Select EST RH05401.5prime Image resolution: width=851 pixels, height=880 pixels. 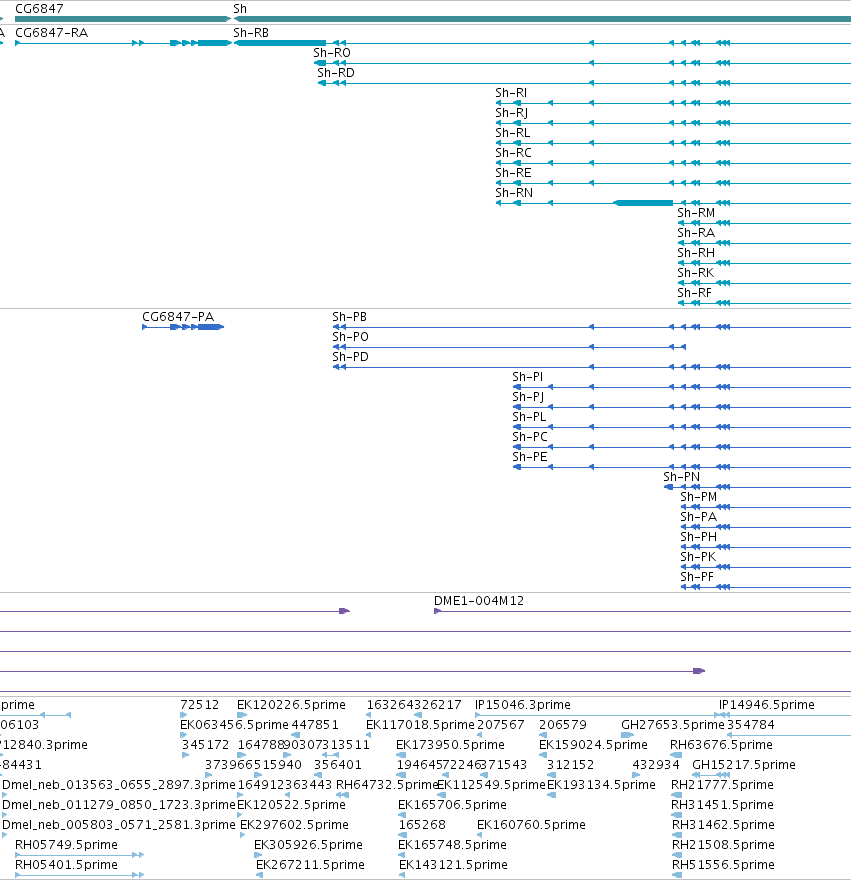pos(66,865)
